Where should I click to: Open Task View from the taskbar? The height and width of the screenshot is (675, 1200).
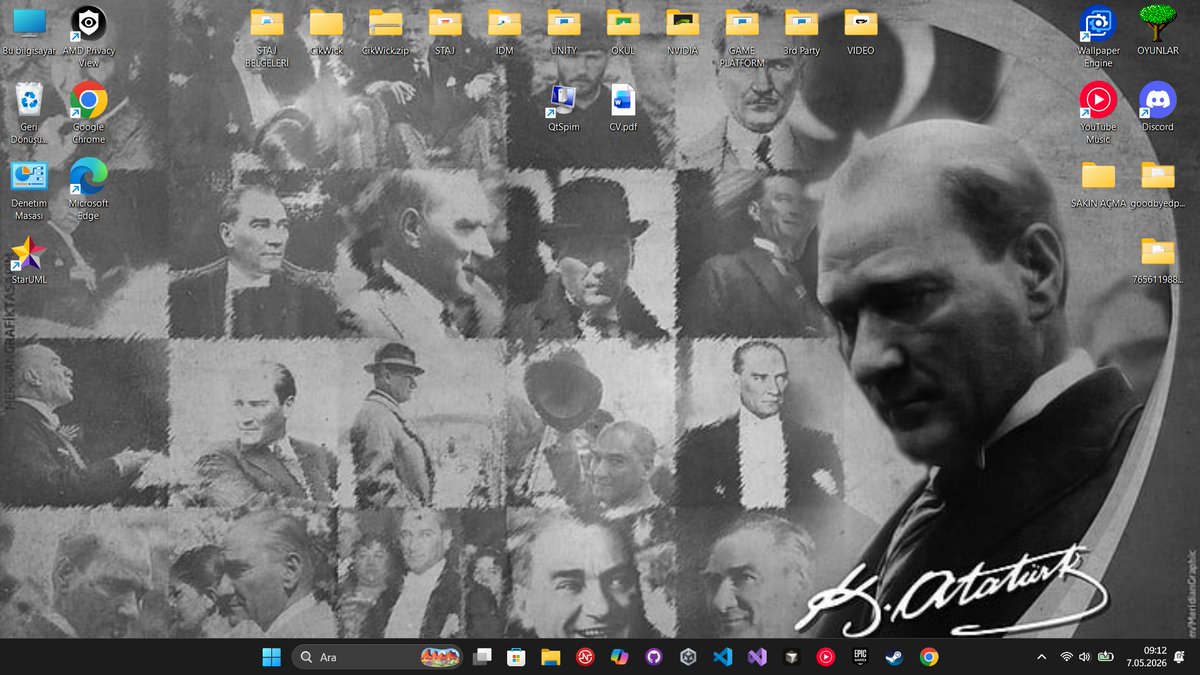pyautogui.click(x=483, y=657)
